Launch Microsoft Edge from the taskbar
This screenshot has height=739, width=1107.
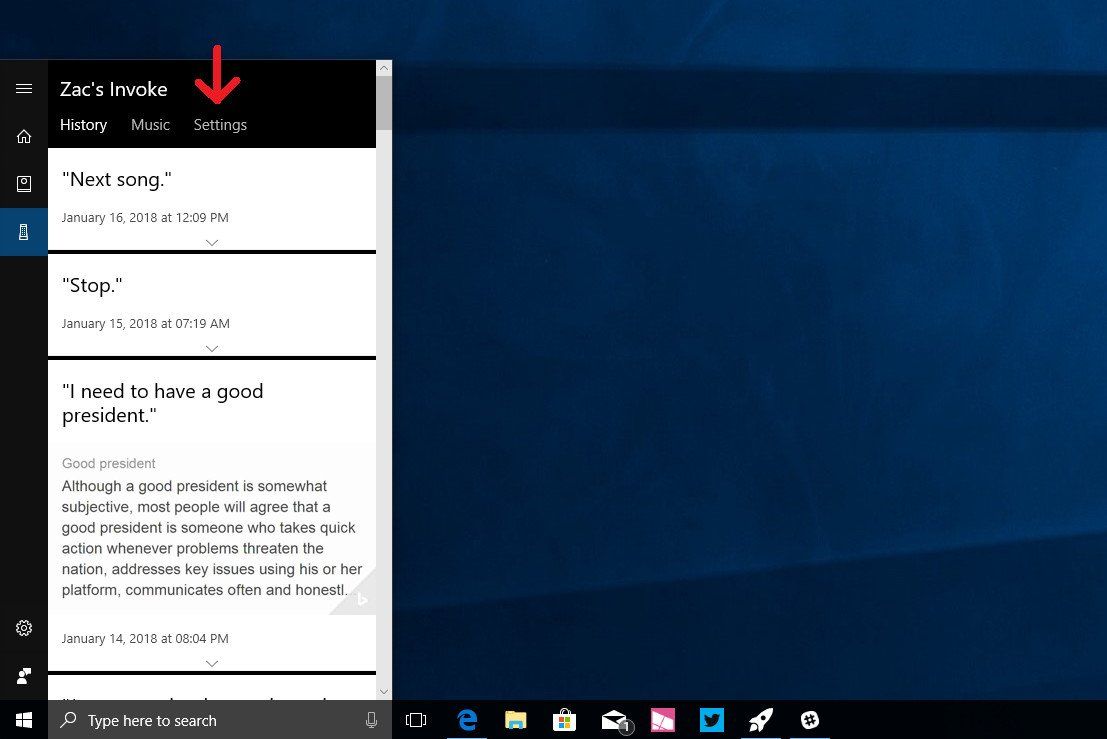click(467, 720)
